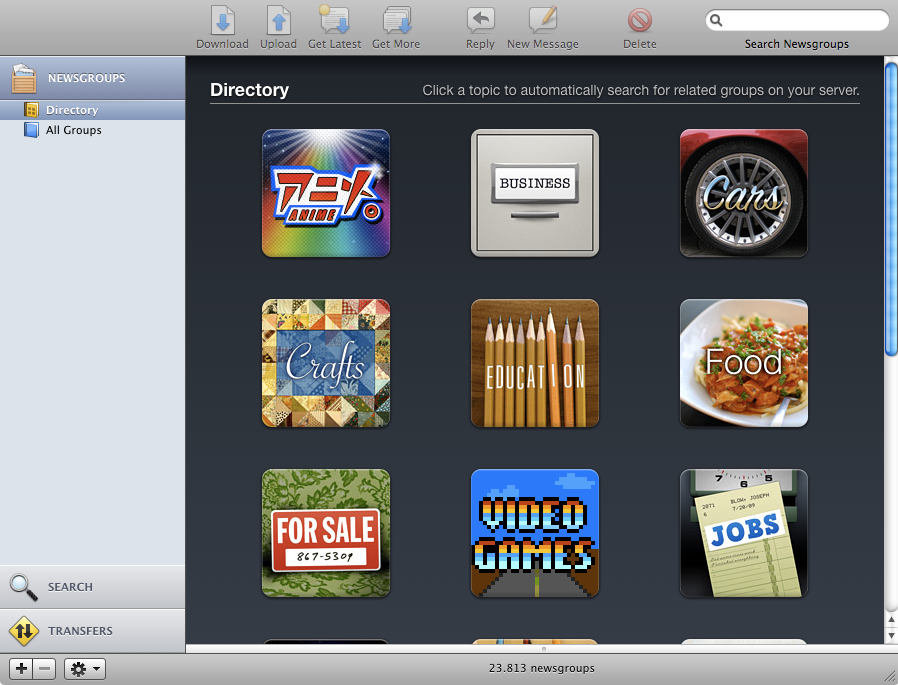Click the Upload toolbar icon

tap(278, 20)
